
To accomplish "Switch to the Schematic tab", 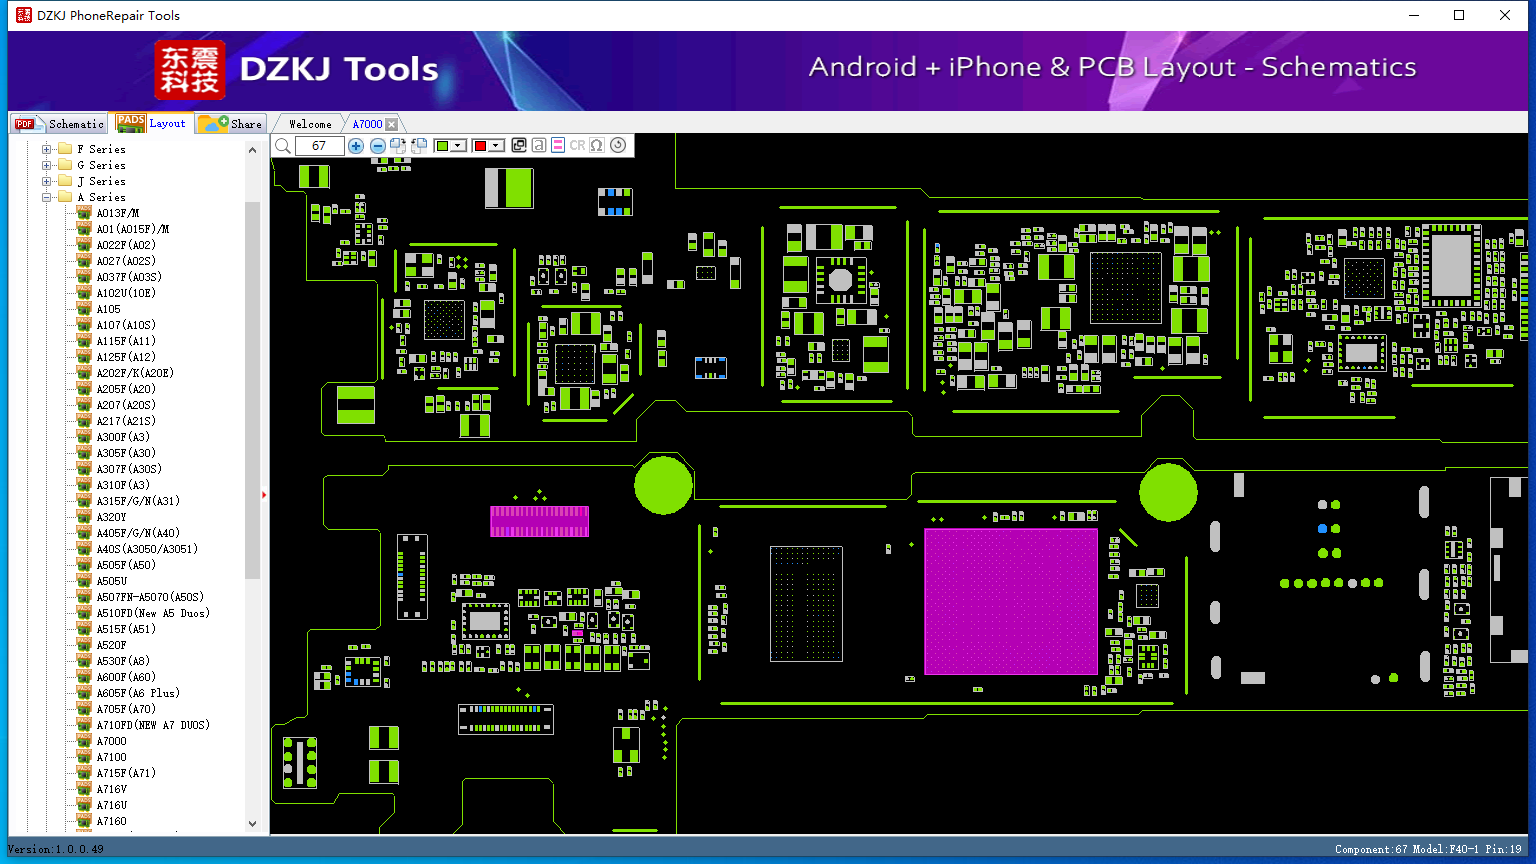I will tap(60, 124).
